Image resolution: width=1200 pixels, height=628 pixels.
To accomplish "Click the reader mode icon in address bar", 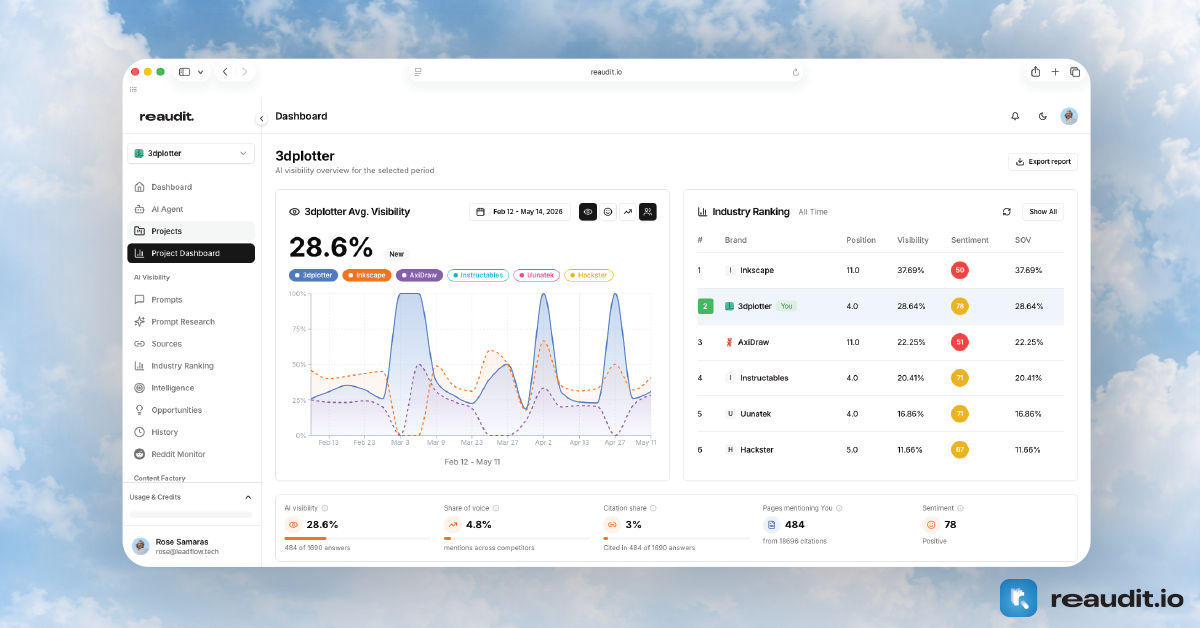I will (418, 72).
